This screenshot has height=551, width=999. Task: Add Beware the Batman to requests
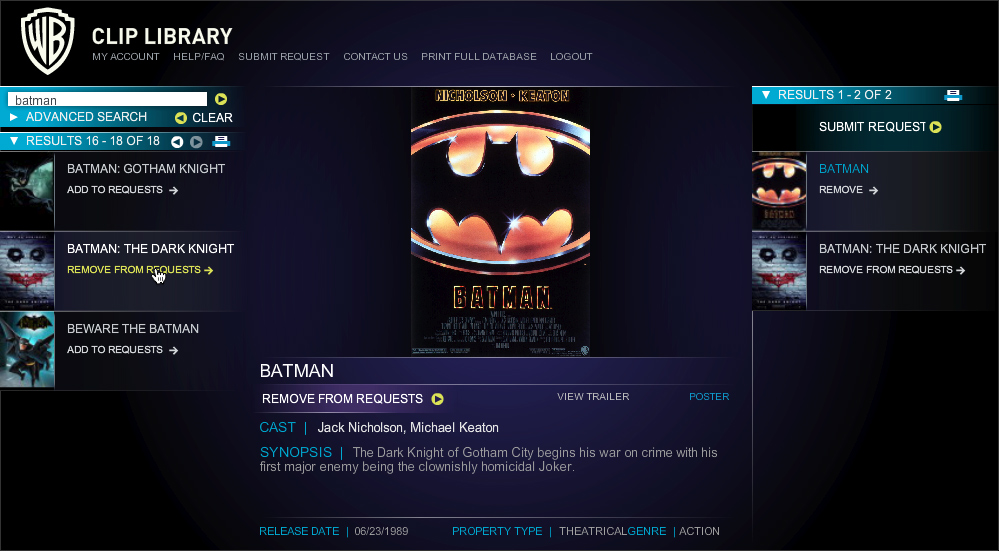115,350
